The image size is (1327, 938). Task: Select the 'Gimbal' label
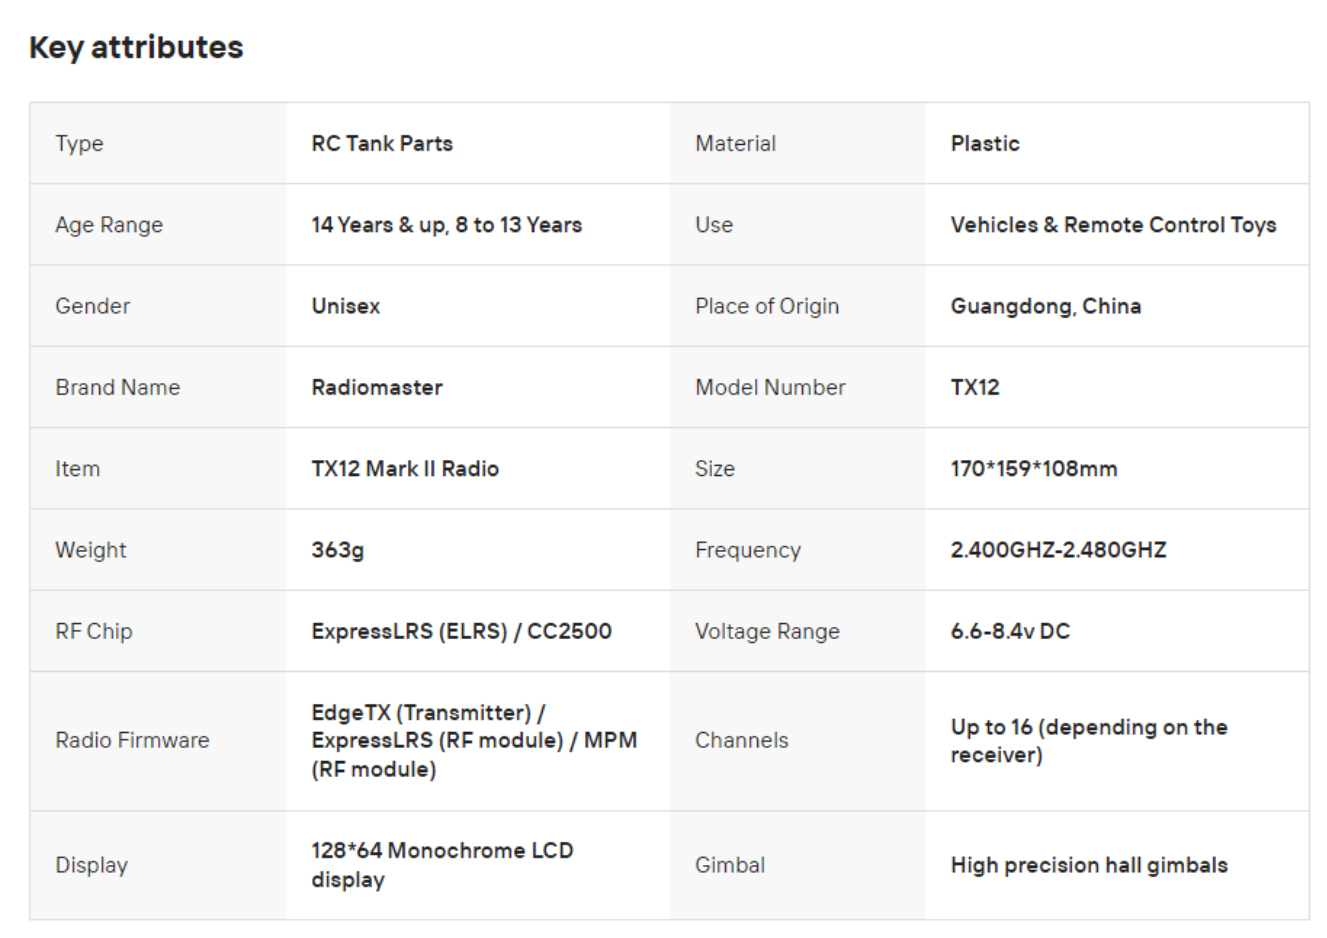(730, 865)
